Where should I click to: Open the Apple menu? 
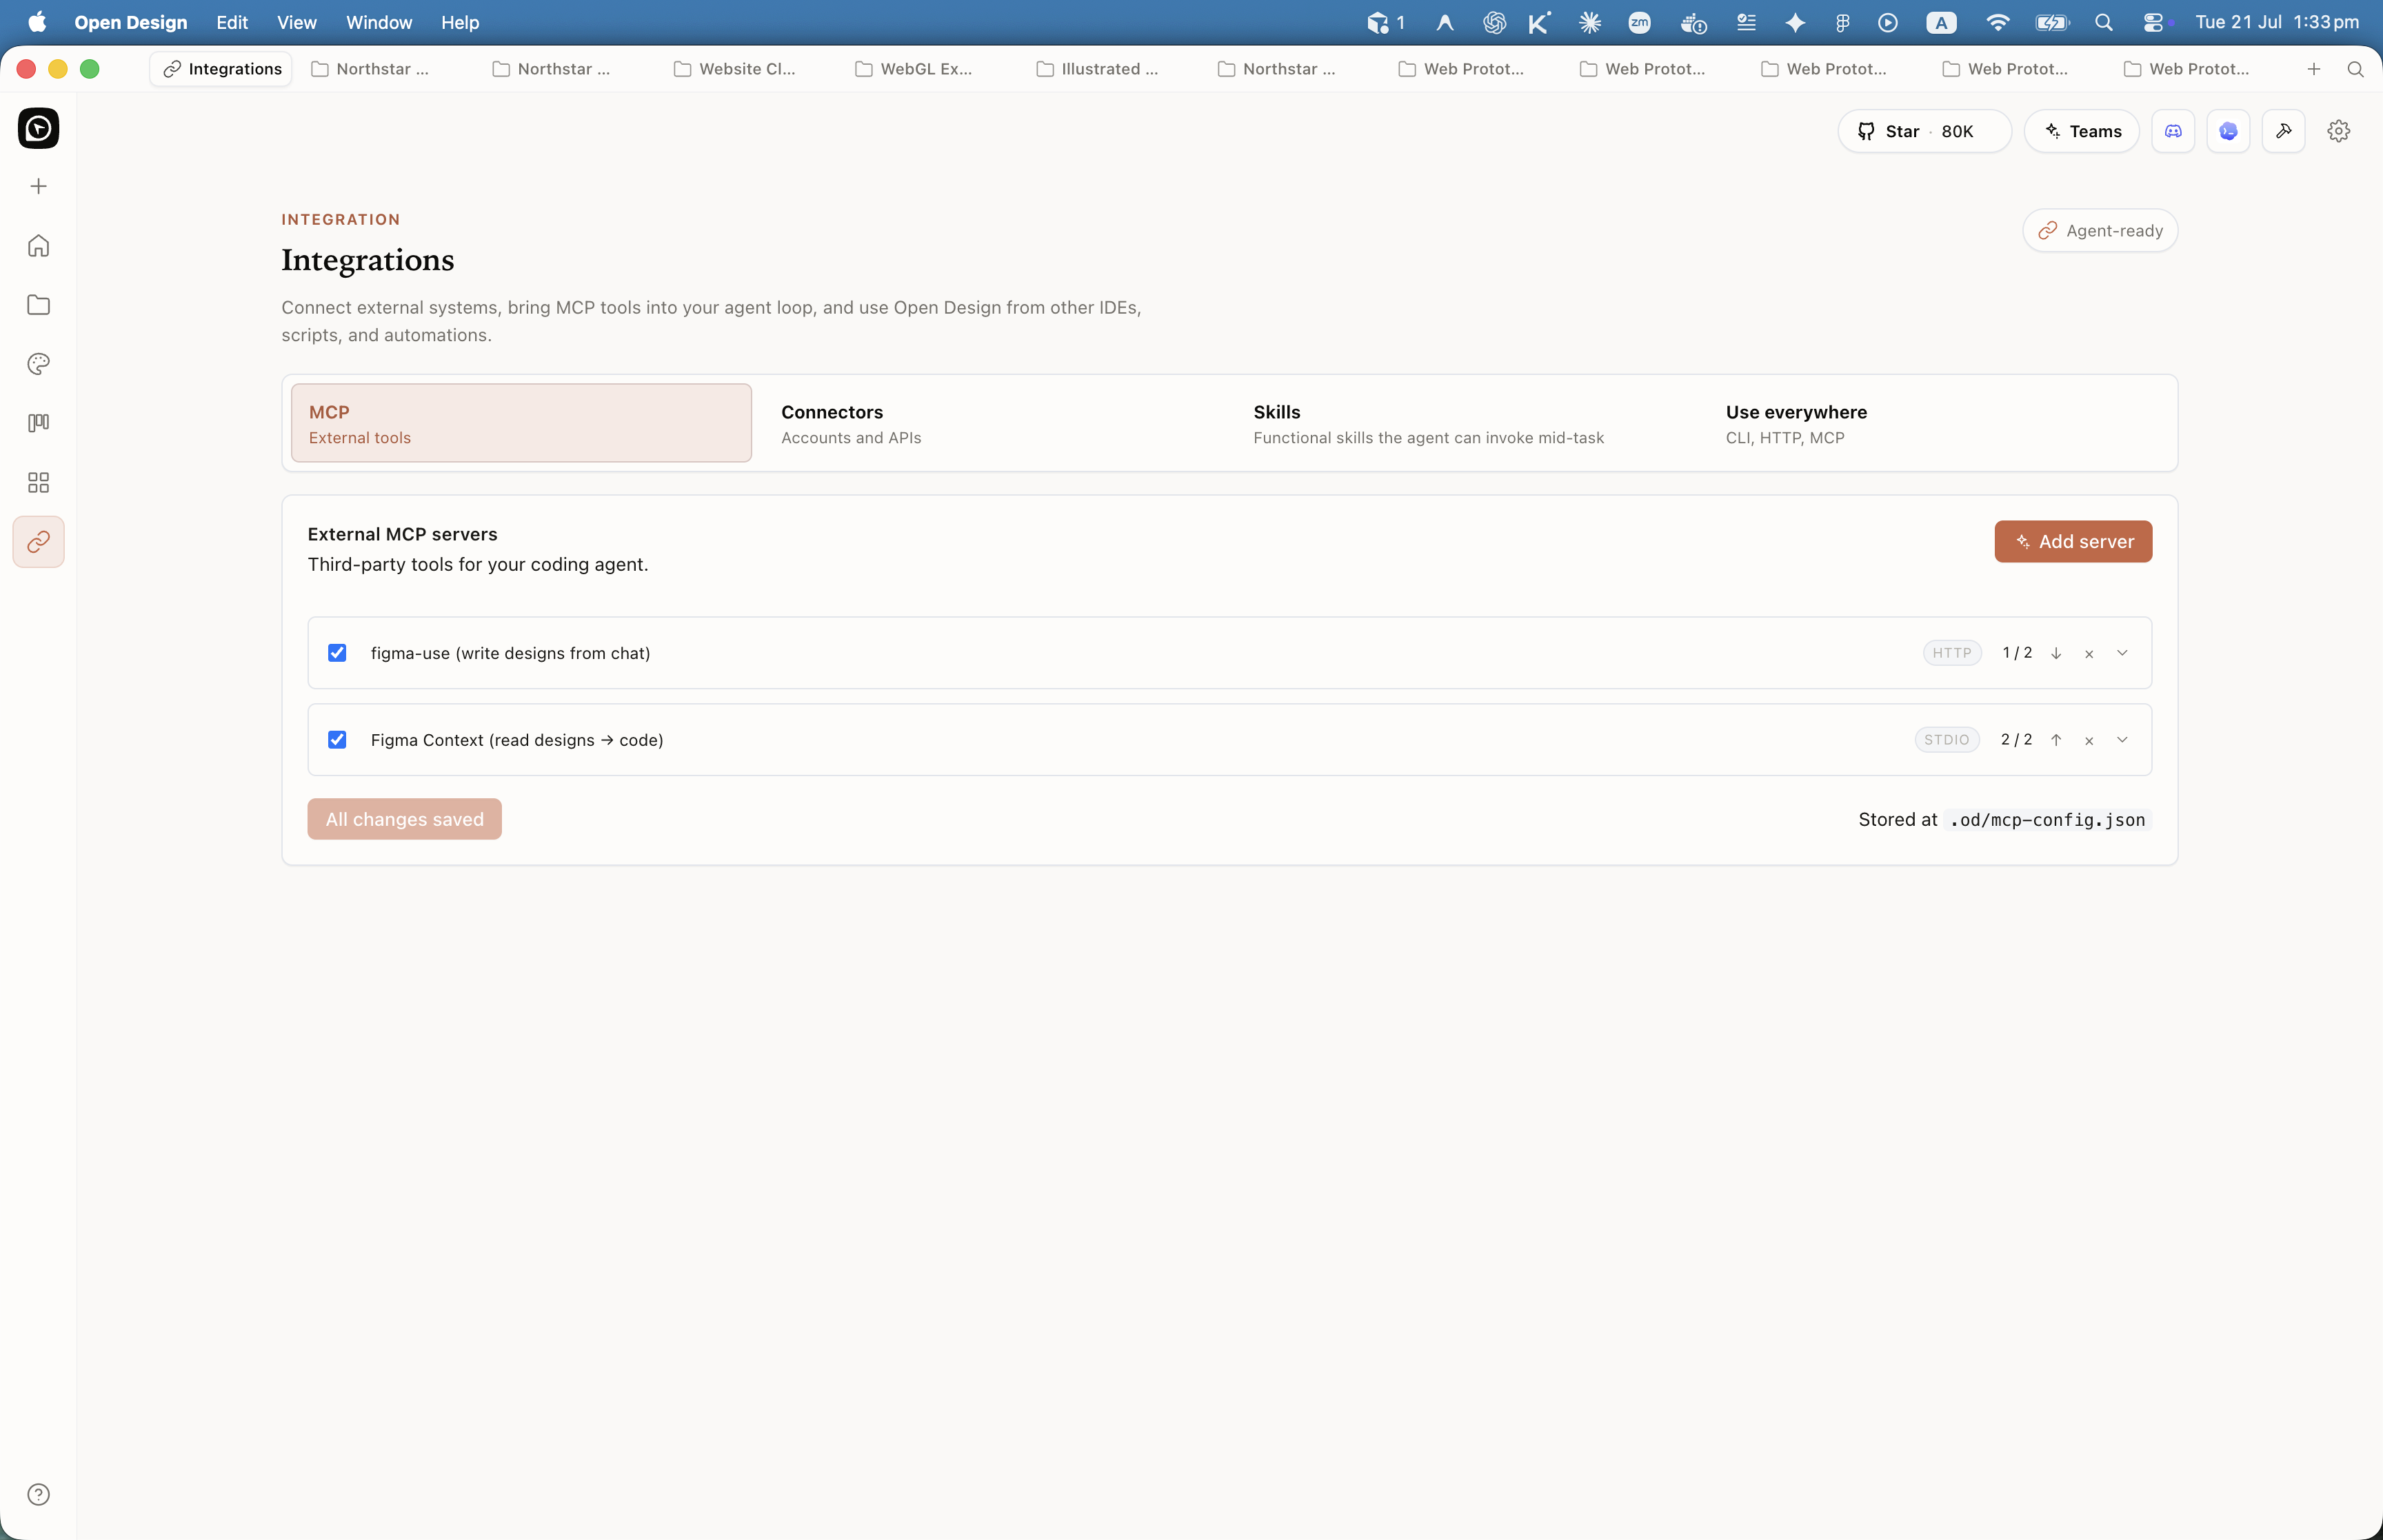(x=37, y=22)
